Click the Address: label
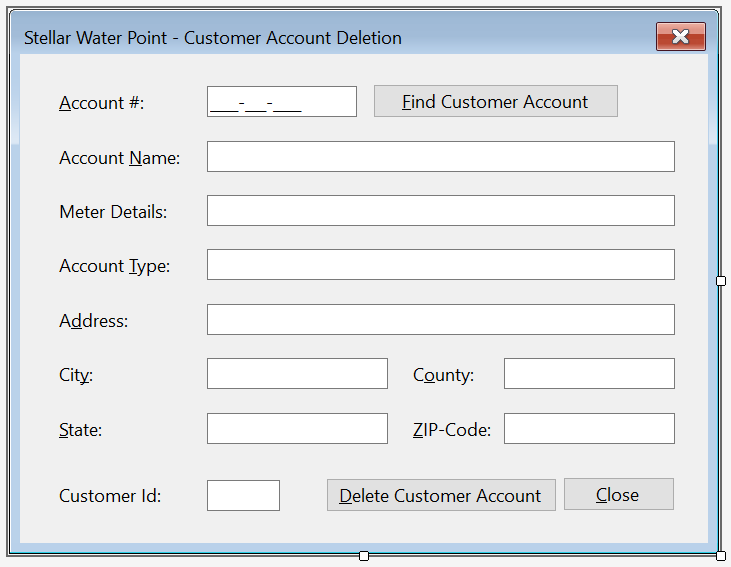The height and width of the screenshot is (567, 731). 93,321
